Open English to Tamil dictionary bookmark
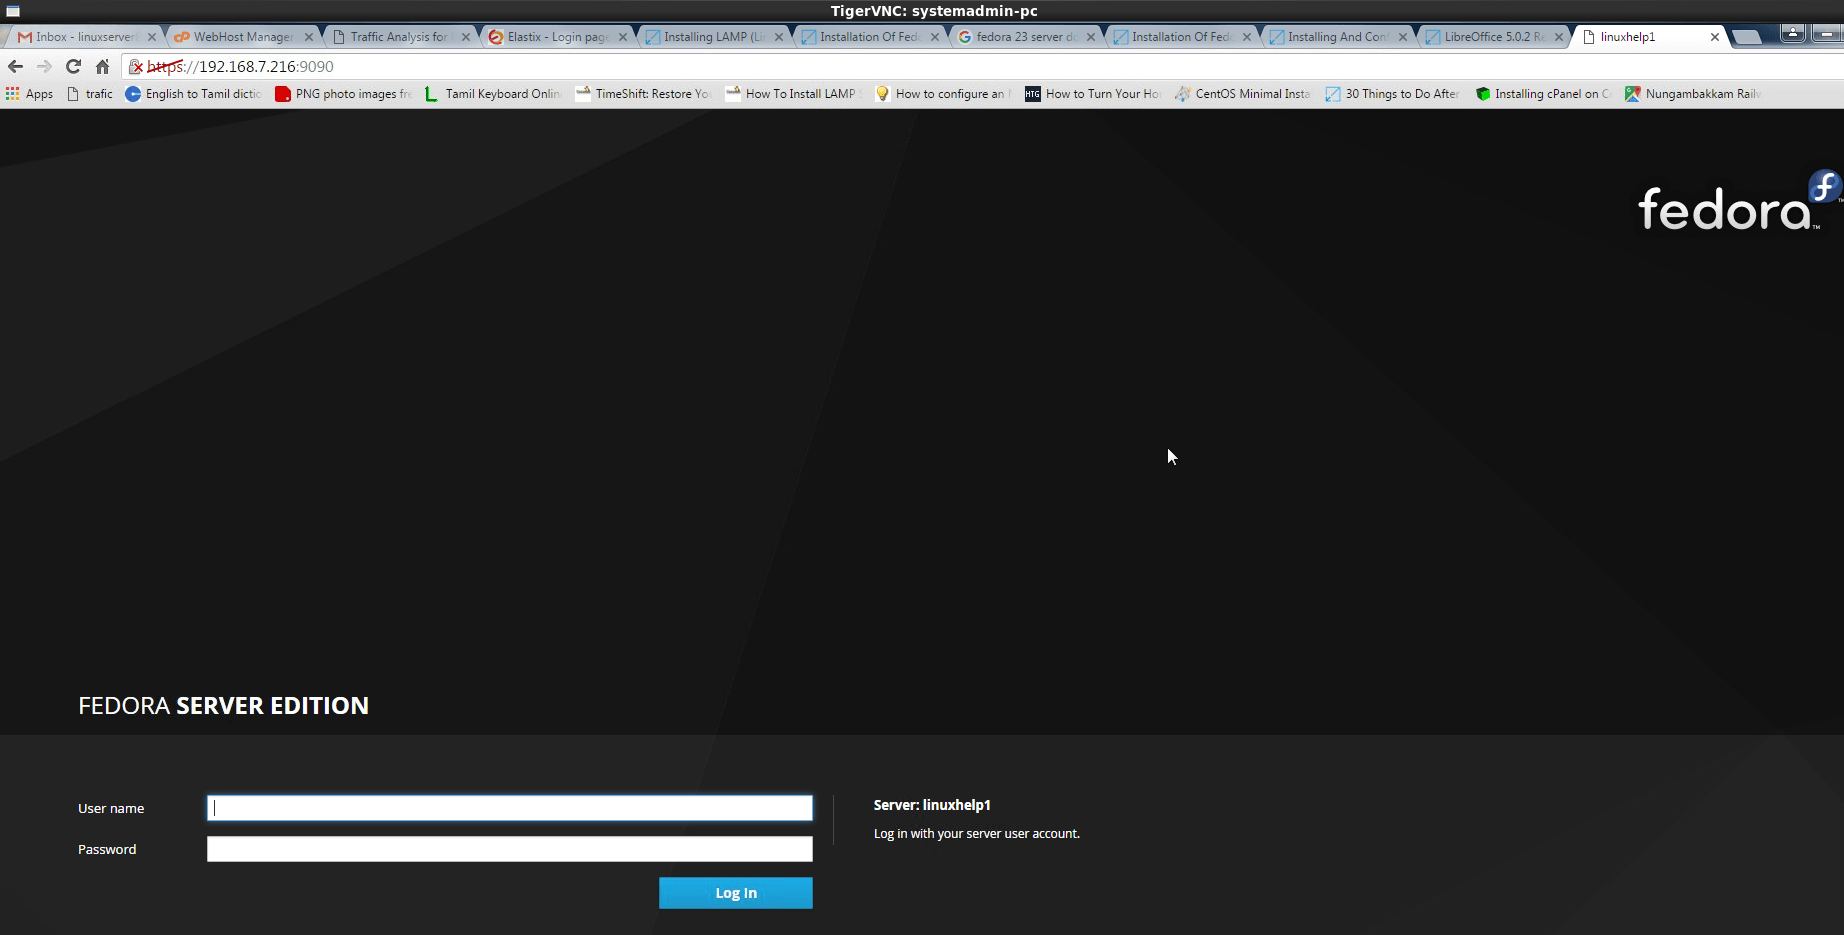The image size is (1844, 935). coord(193,94)
